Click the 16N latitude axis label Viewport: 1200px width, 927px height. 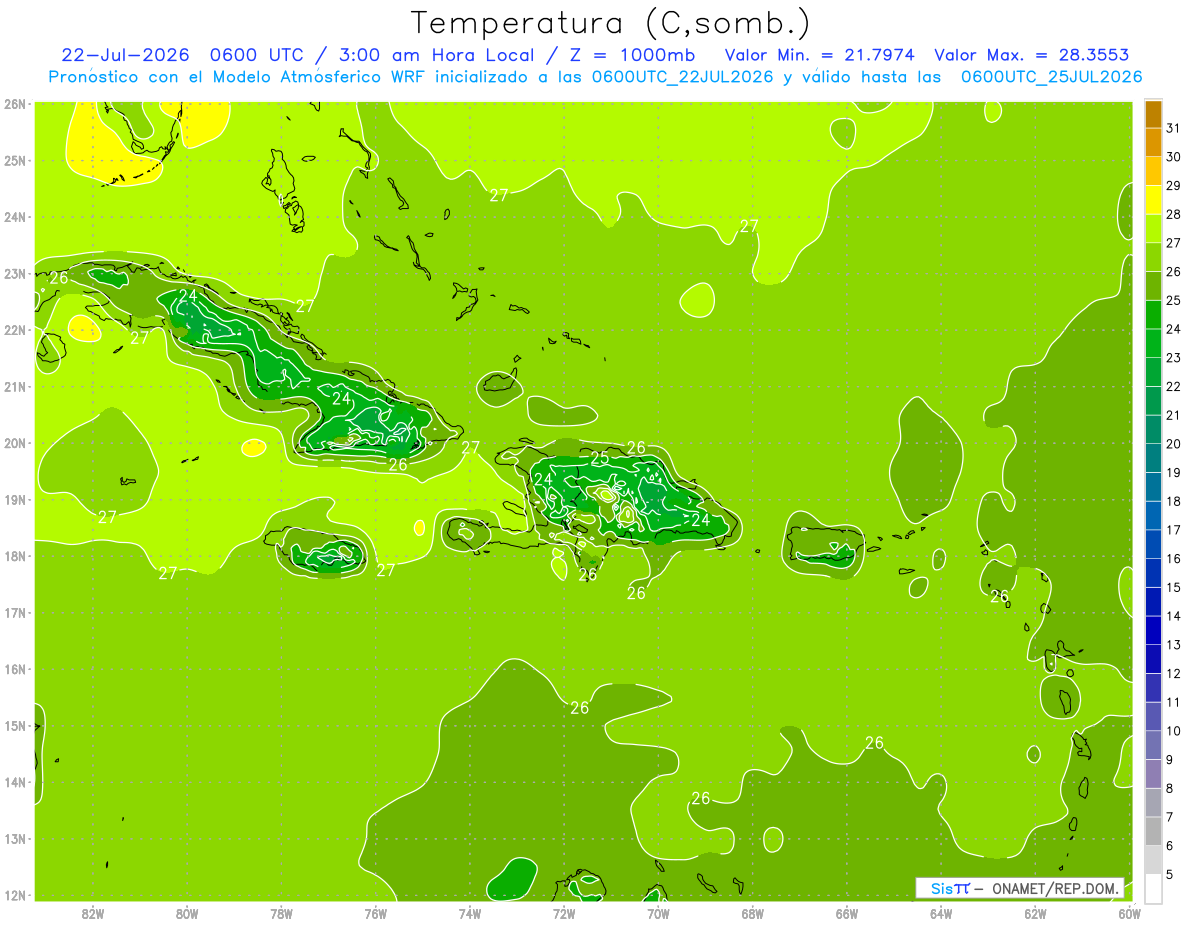coord(15,669)
